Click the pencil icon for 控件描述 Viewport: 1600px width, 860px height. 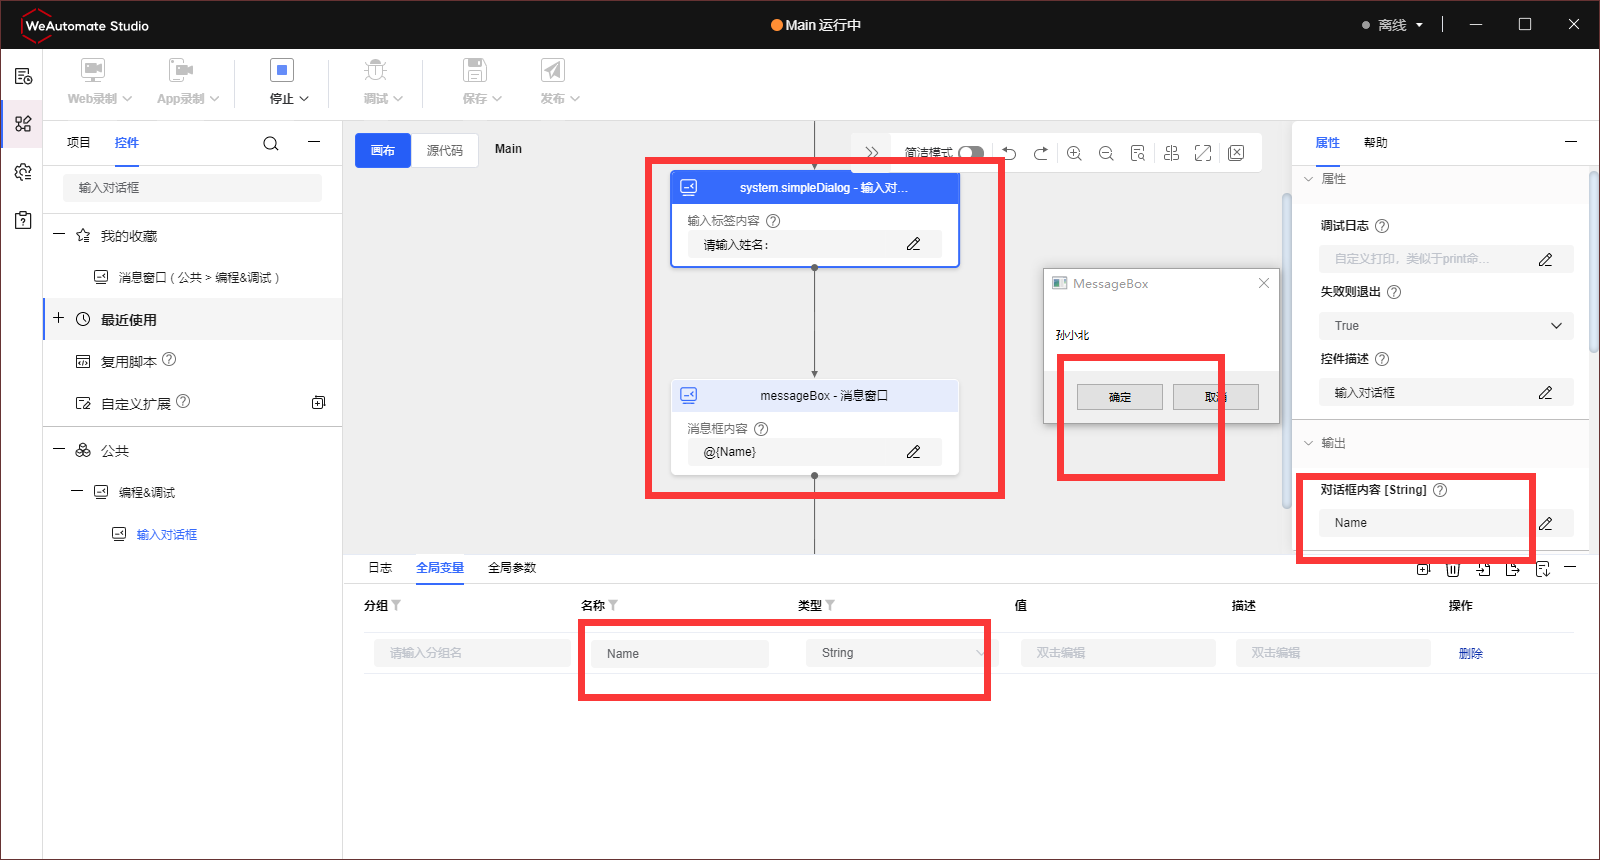tap(1545, 393)
